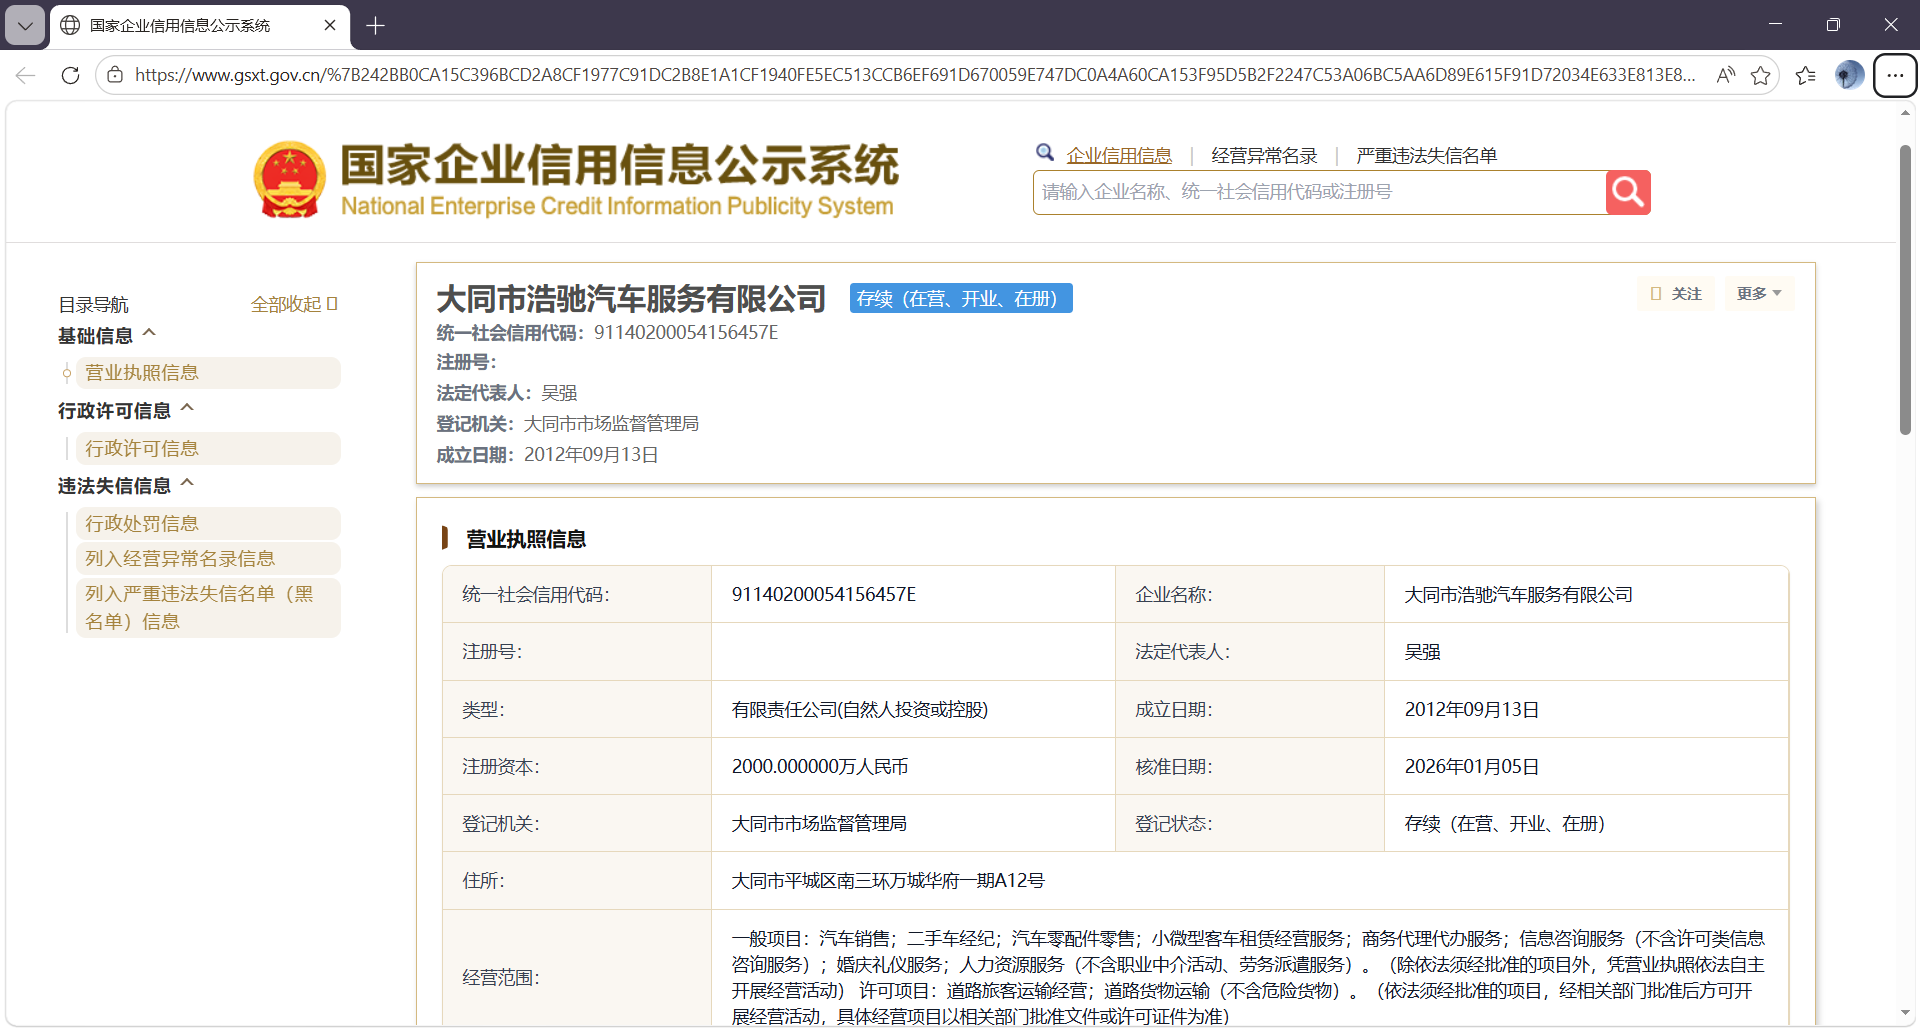
Task: Minimize the browser window
Action: tap(1775, 24)
